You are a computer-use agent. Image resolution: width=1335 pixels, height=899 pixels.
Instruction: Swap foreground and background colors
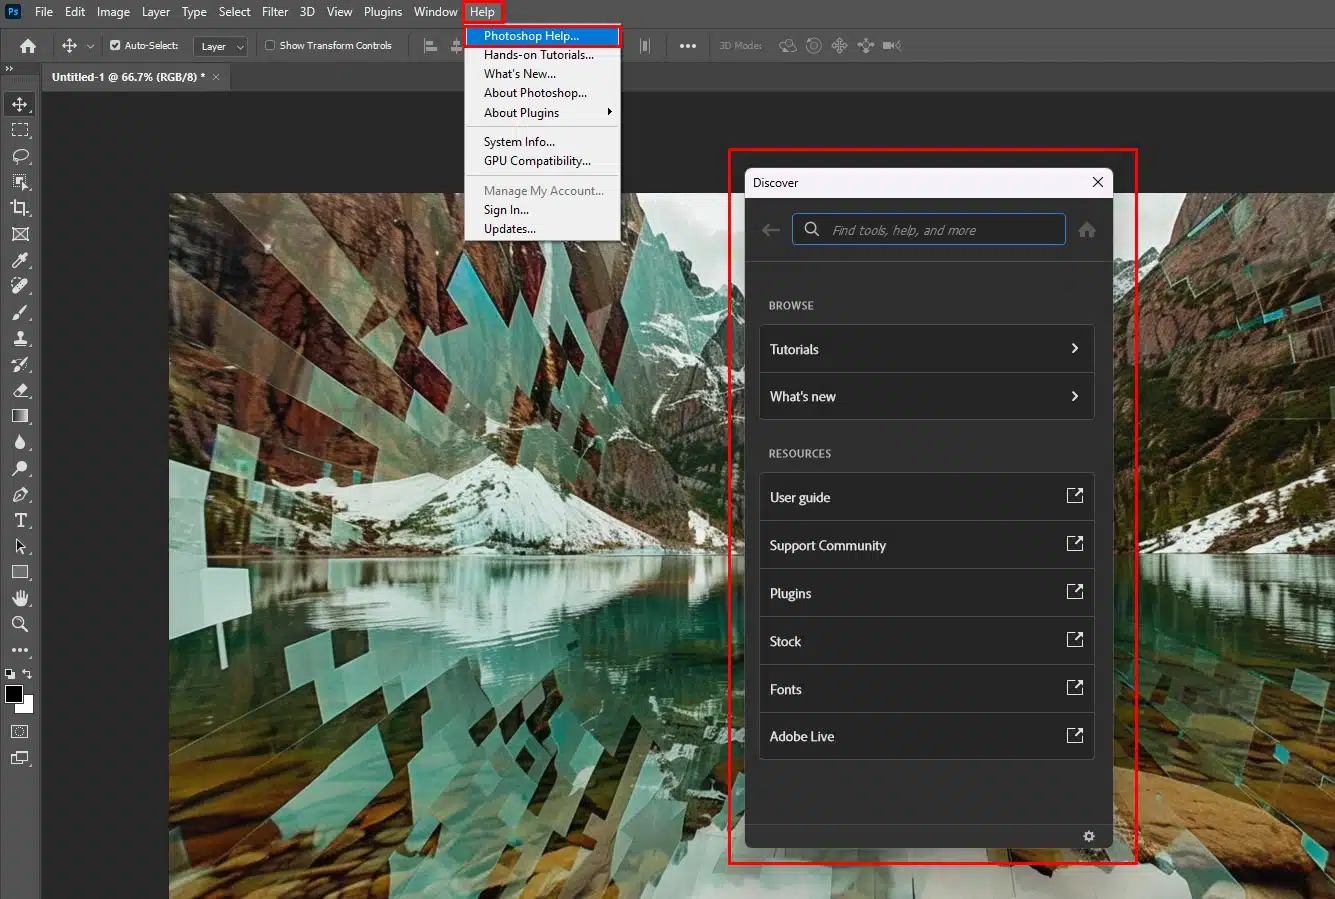[28, 674]
